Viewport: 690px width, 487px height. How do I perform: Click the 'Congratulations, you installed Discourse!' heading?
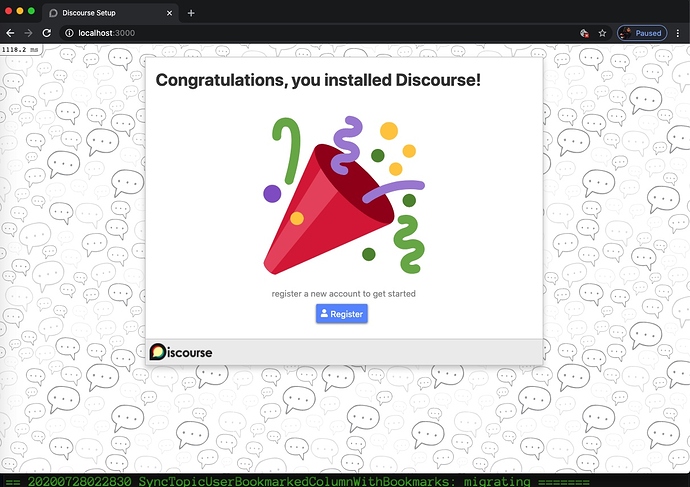(x=318, y=80)
